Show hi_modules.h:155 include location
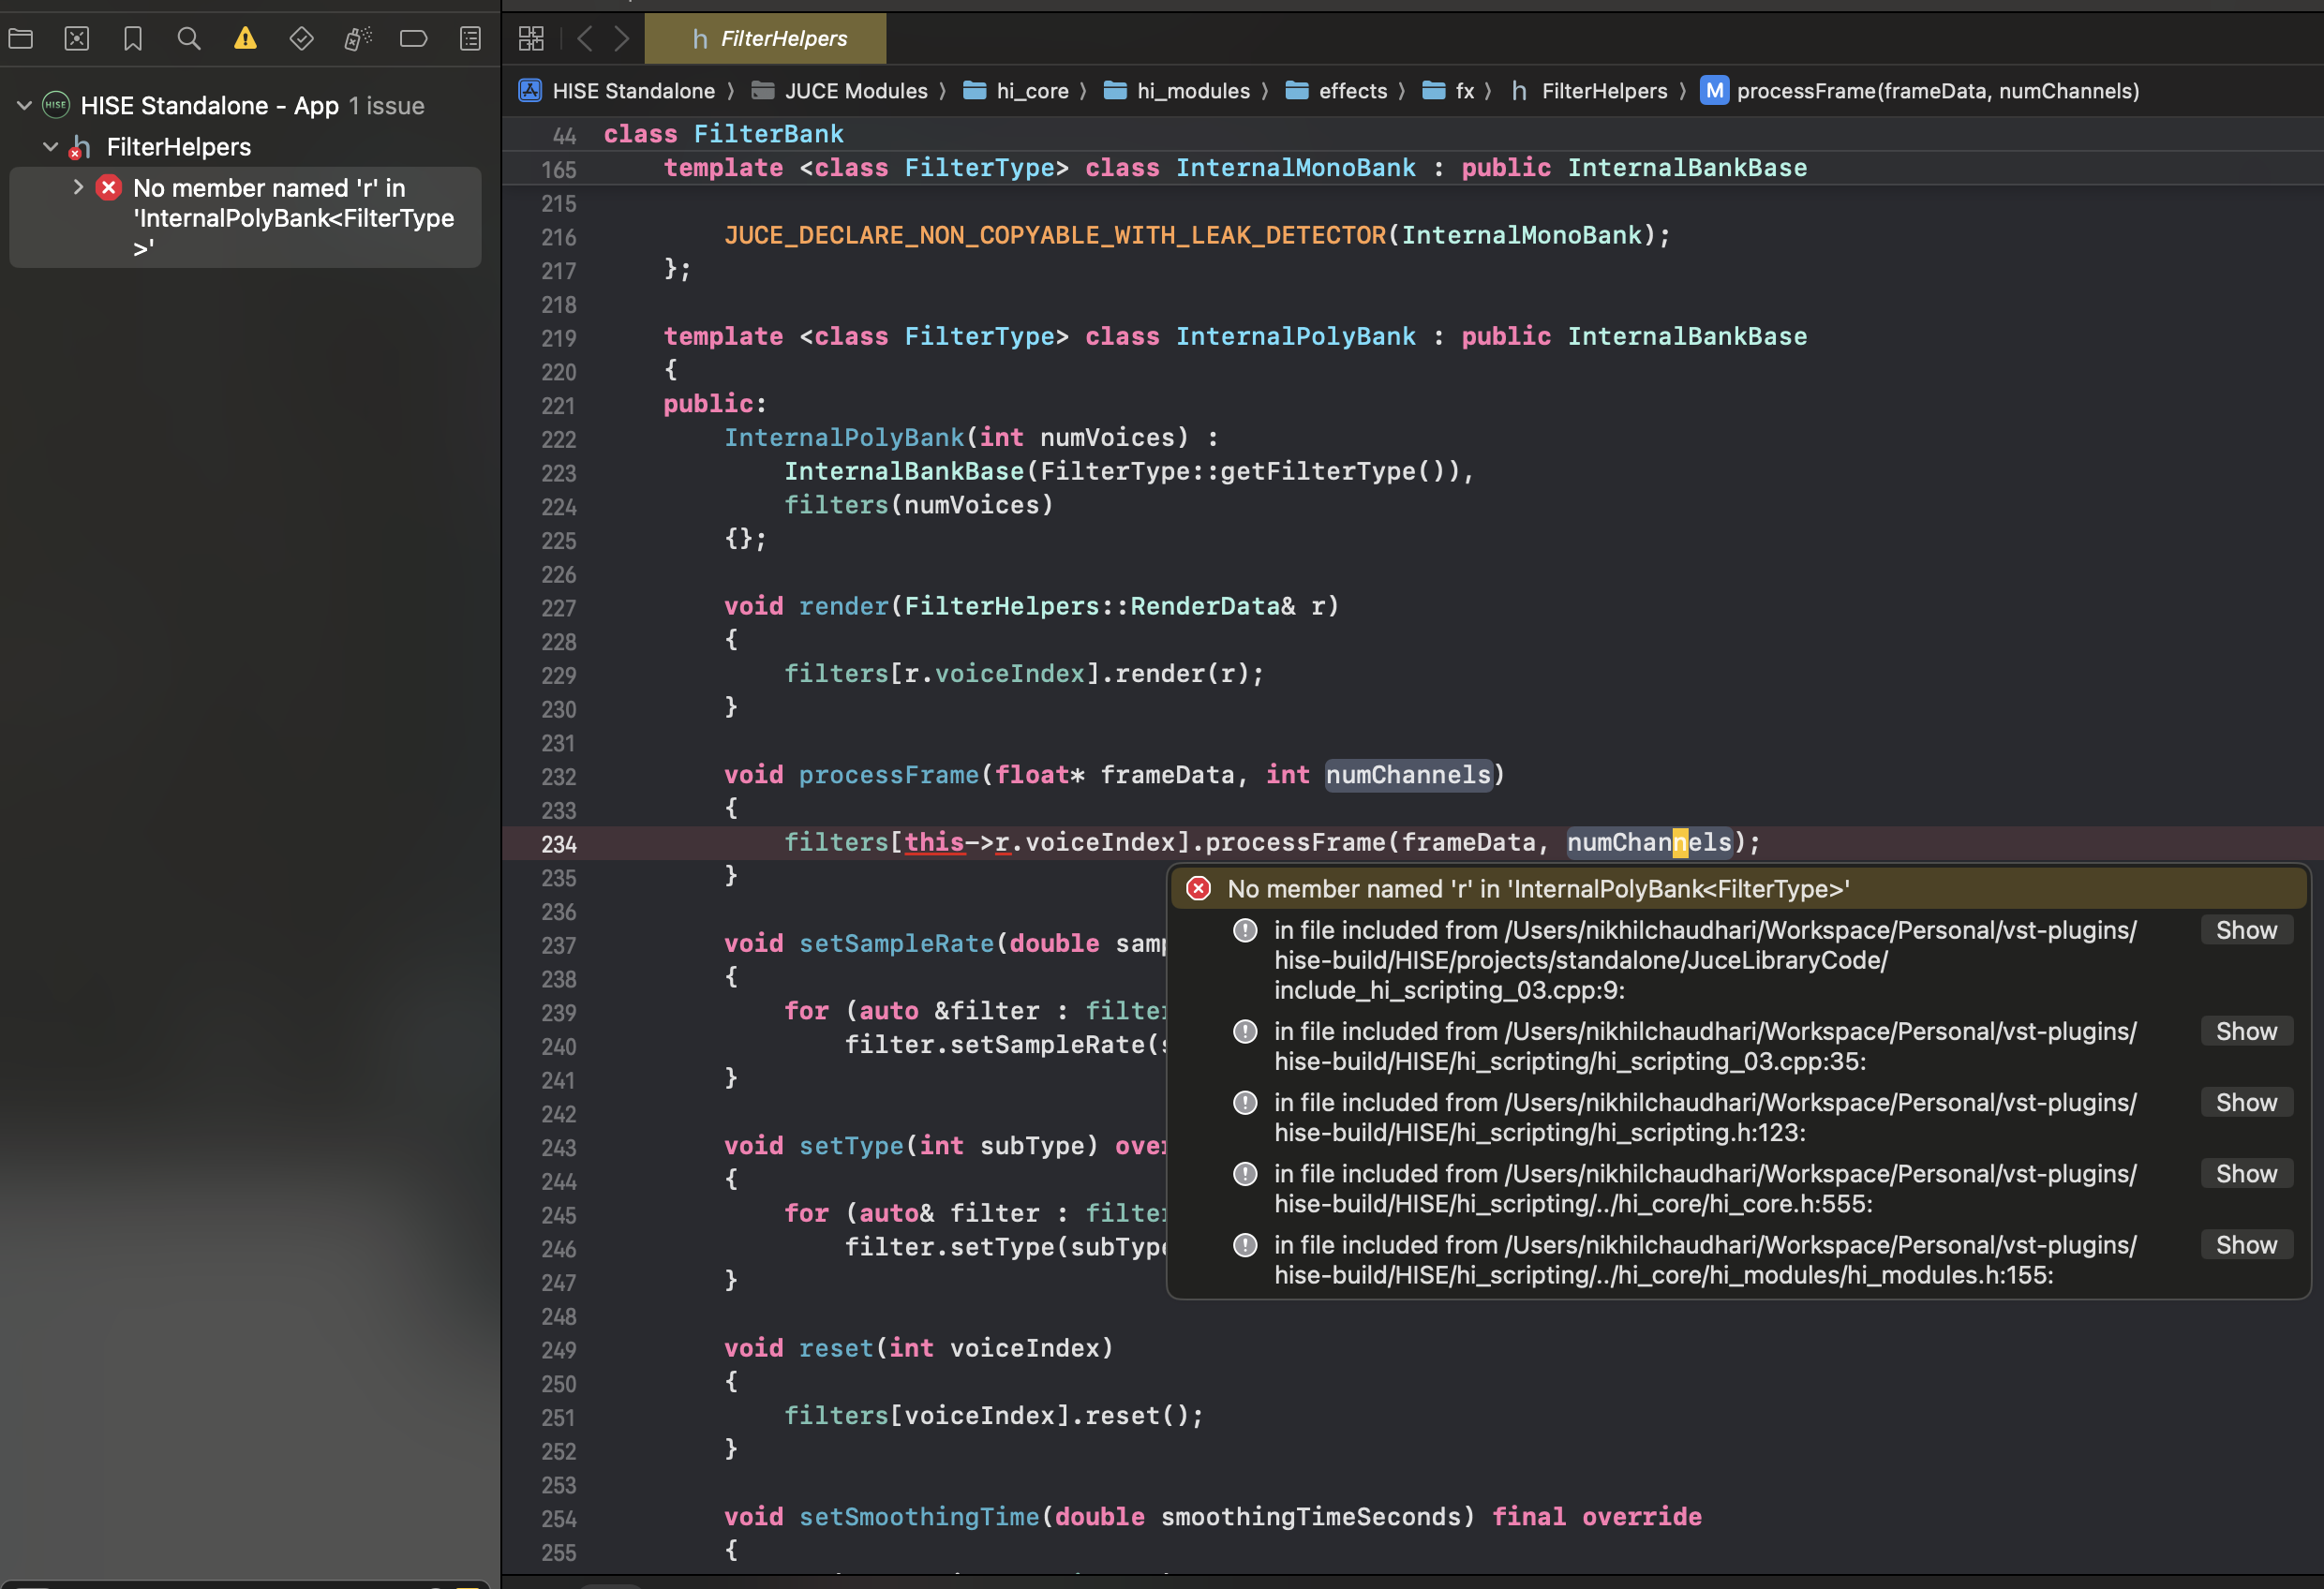Screen dimensions: 2324x1589 tap(2246, 1244)
